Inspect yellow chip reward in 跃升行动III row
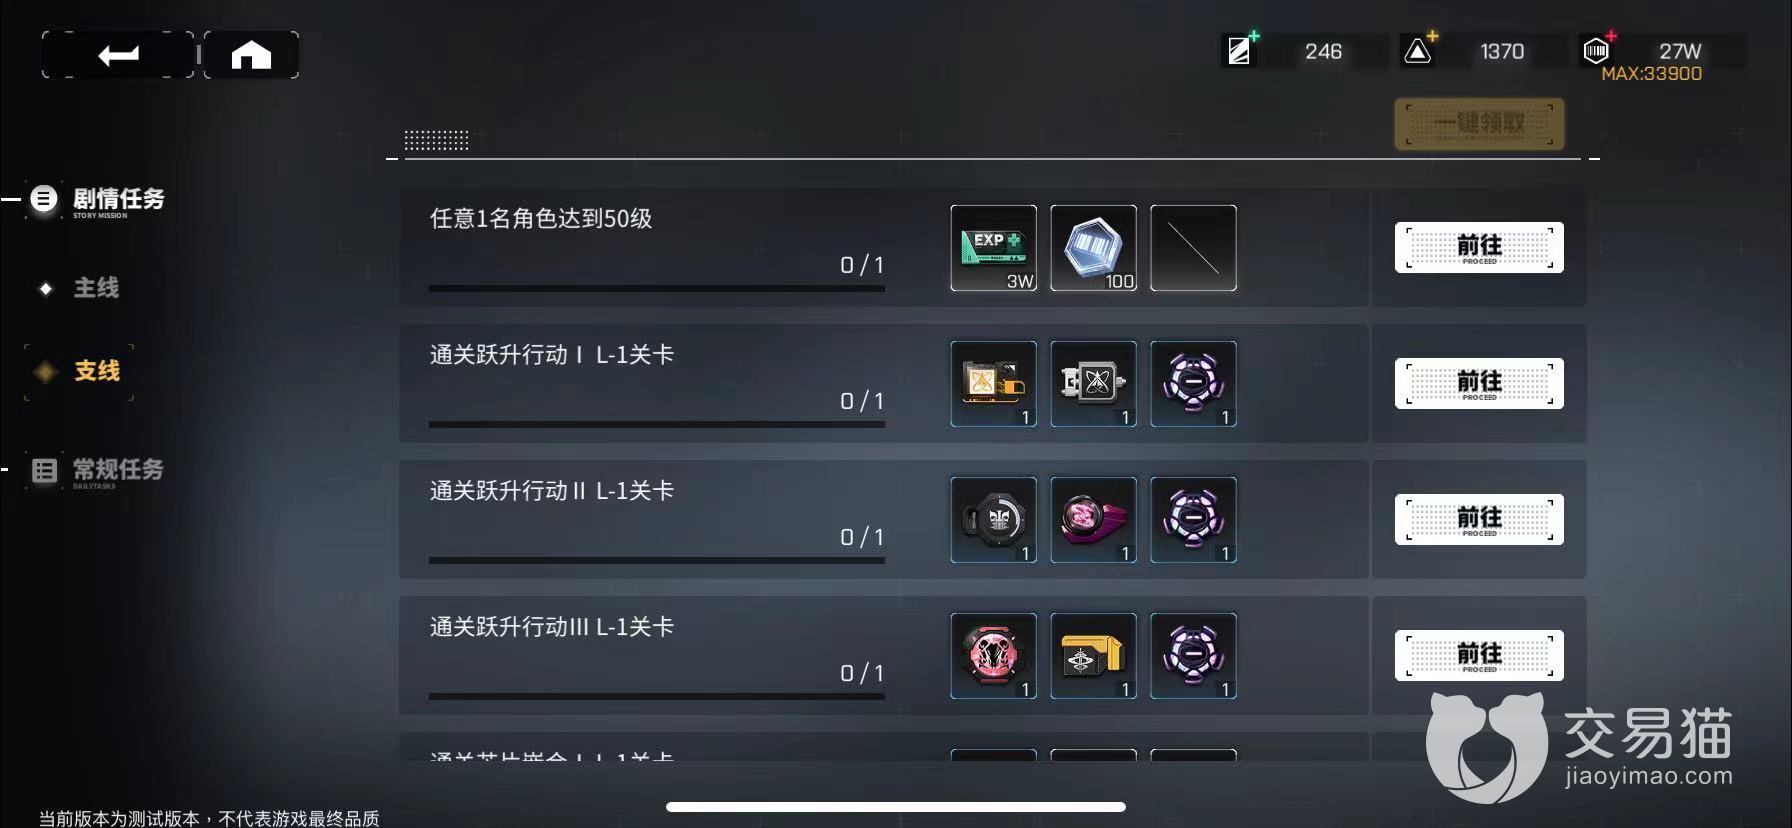The image size is (1792, 828). point(1093,656)
